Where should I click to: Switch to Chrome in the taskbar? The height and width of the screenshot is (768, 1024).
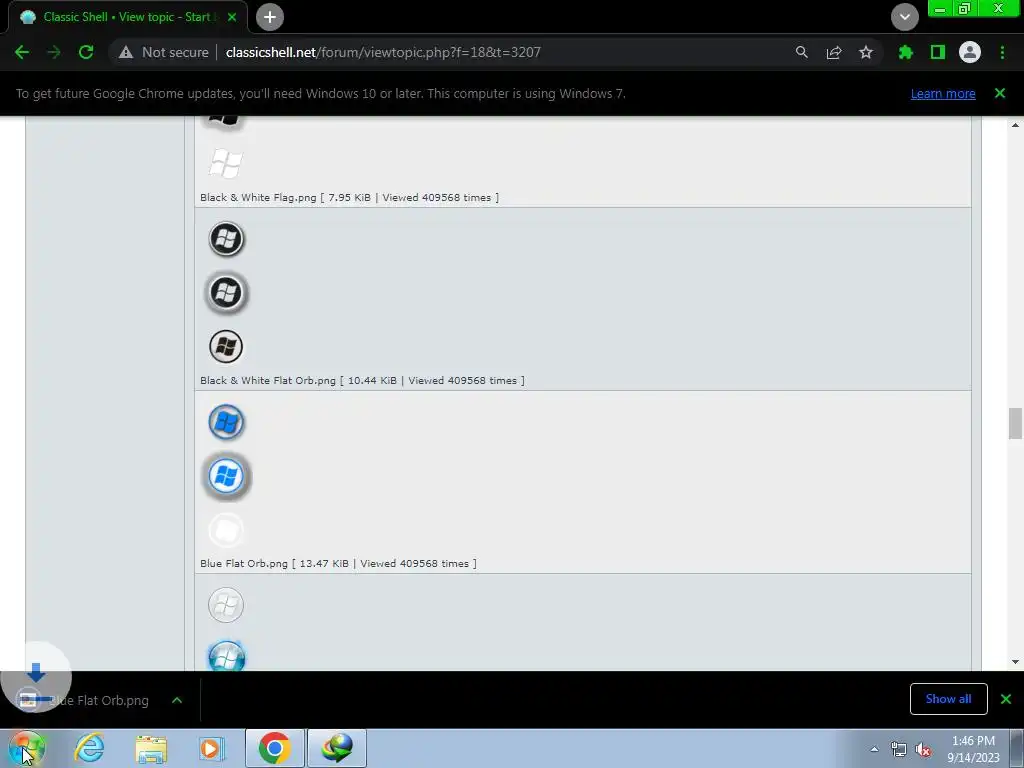(x=274, y=748)
